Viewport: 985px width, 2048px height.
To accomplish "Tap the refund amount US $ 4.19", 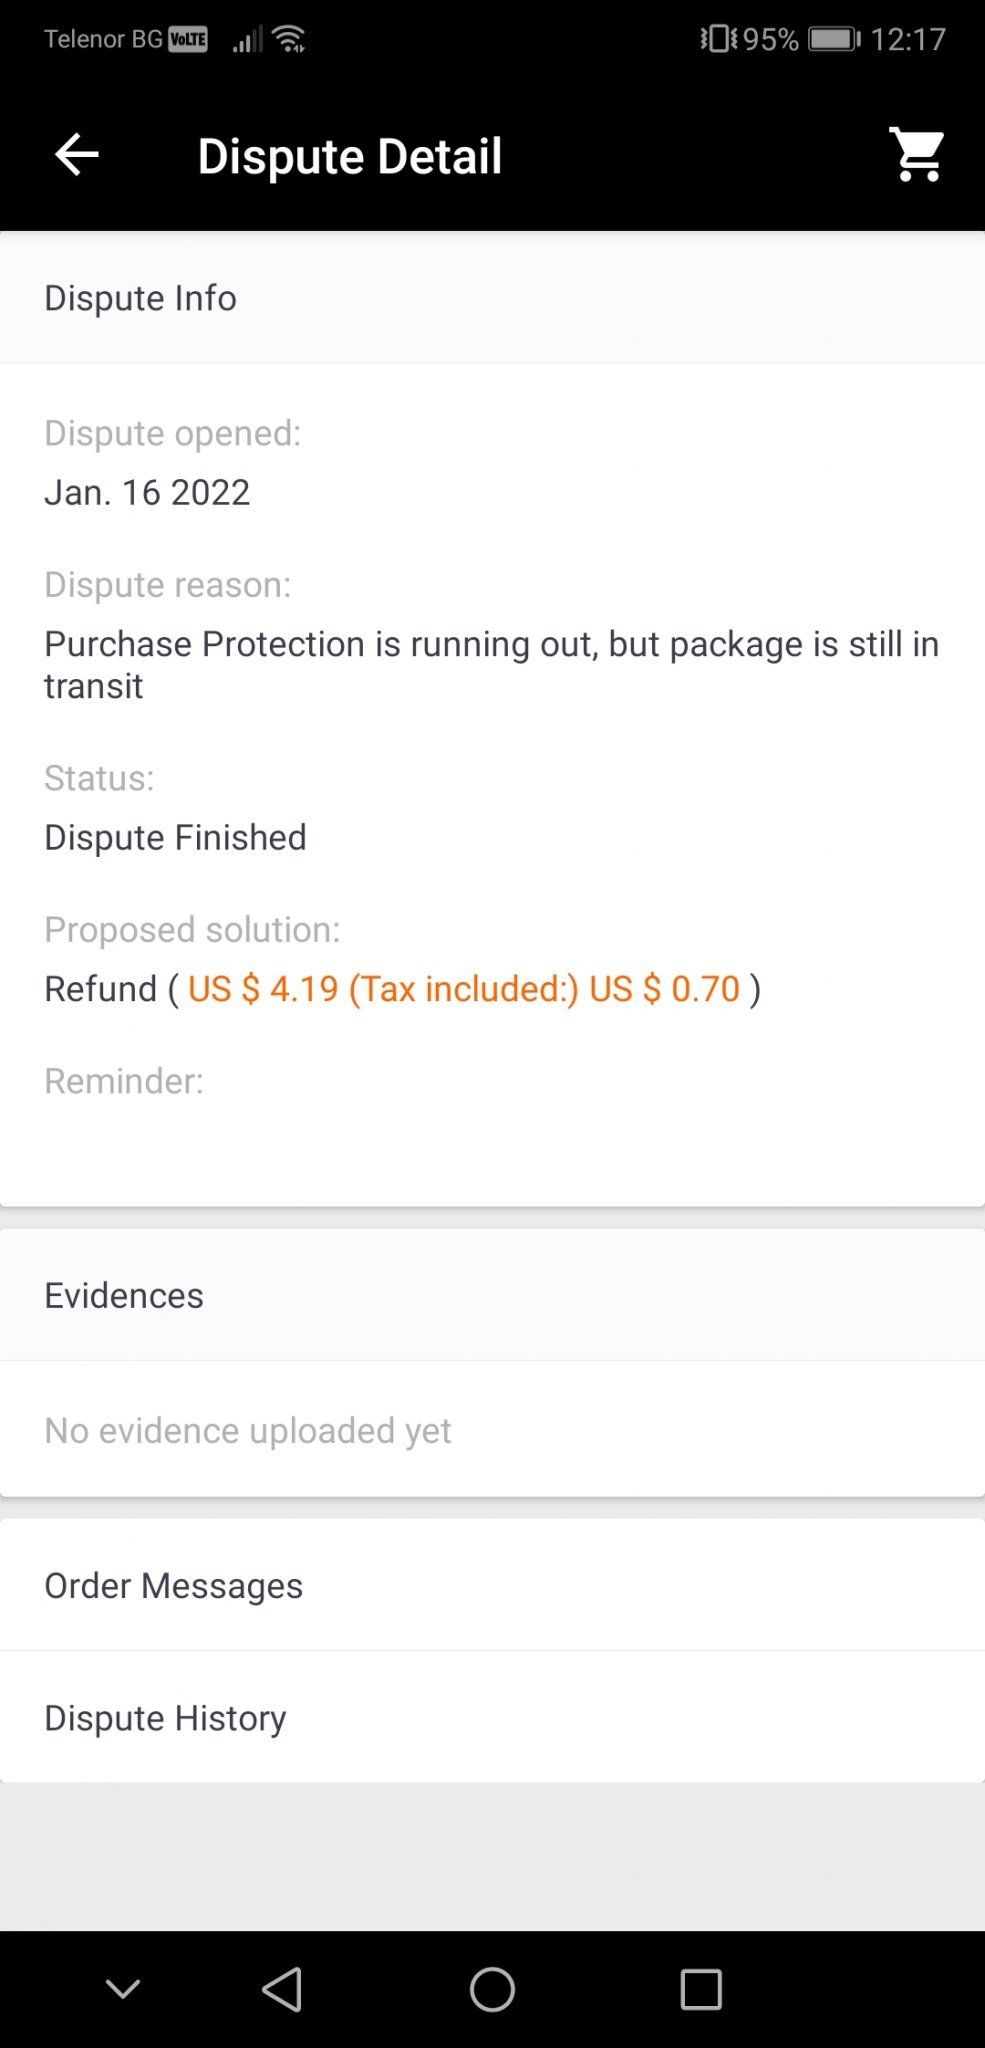I will pos(264,989).
